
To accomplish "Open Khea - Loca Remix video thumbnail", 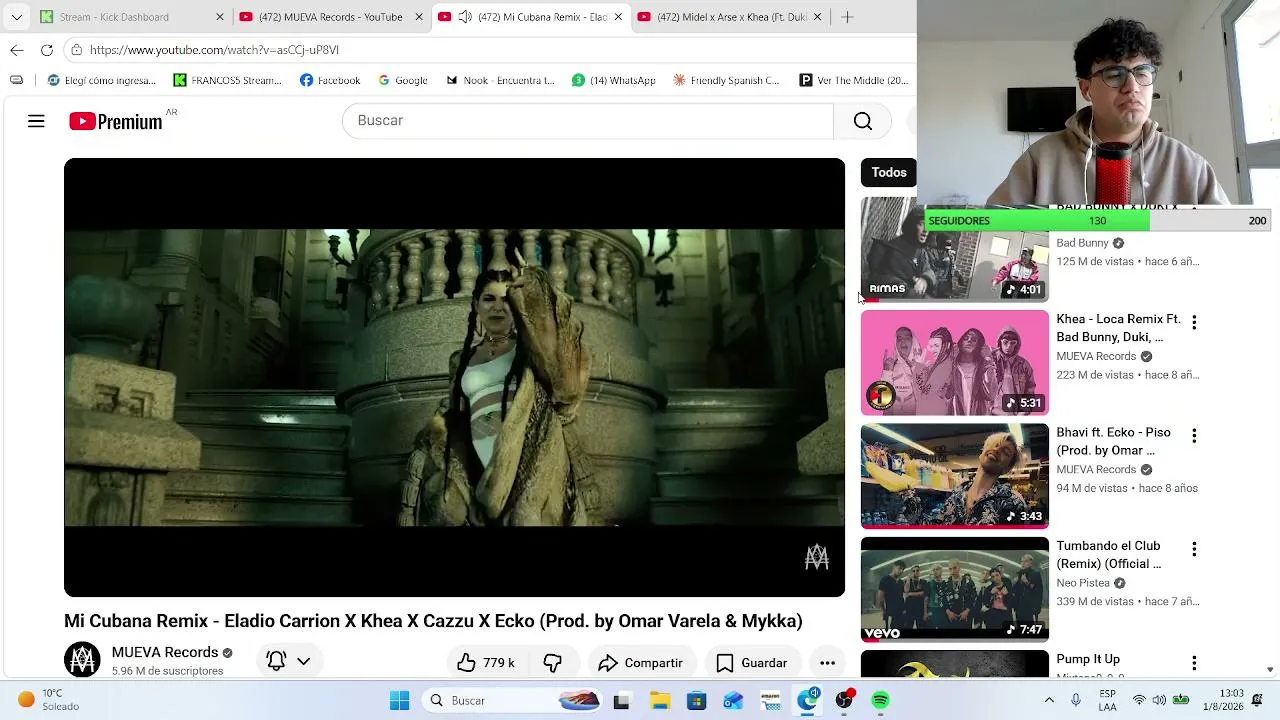I will (954, 363).
